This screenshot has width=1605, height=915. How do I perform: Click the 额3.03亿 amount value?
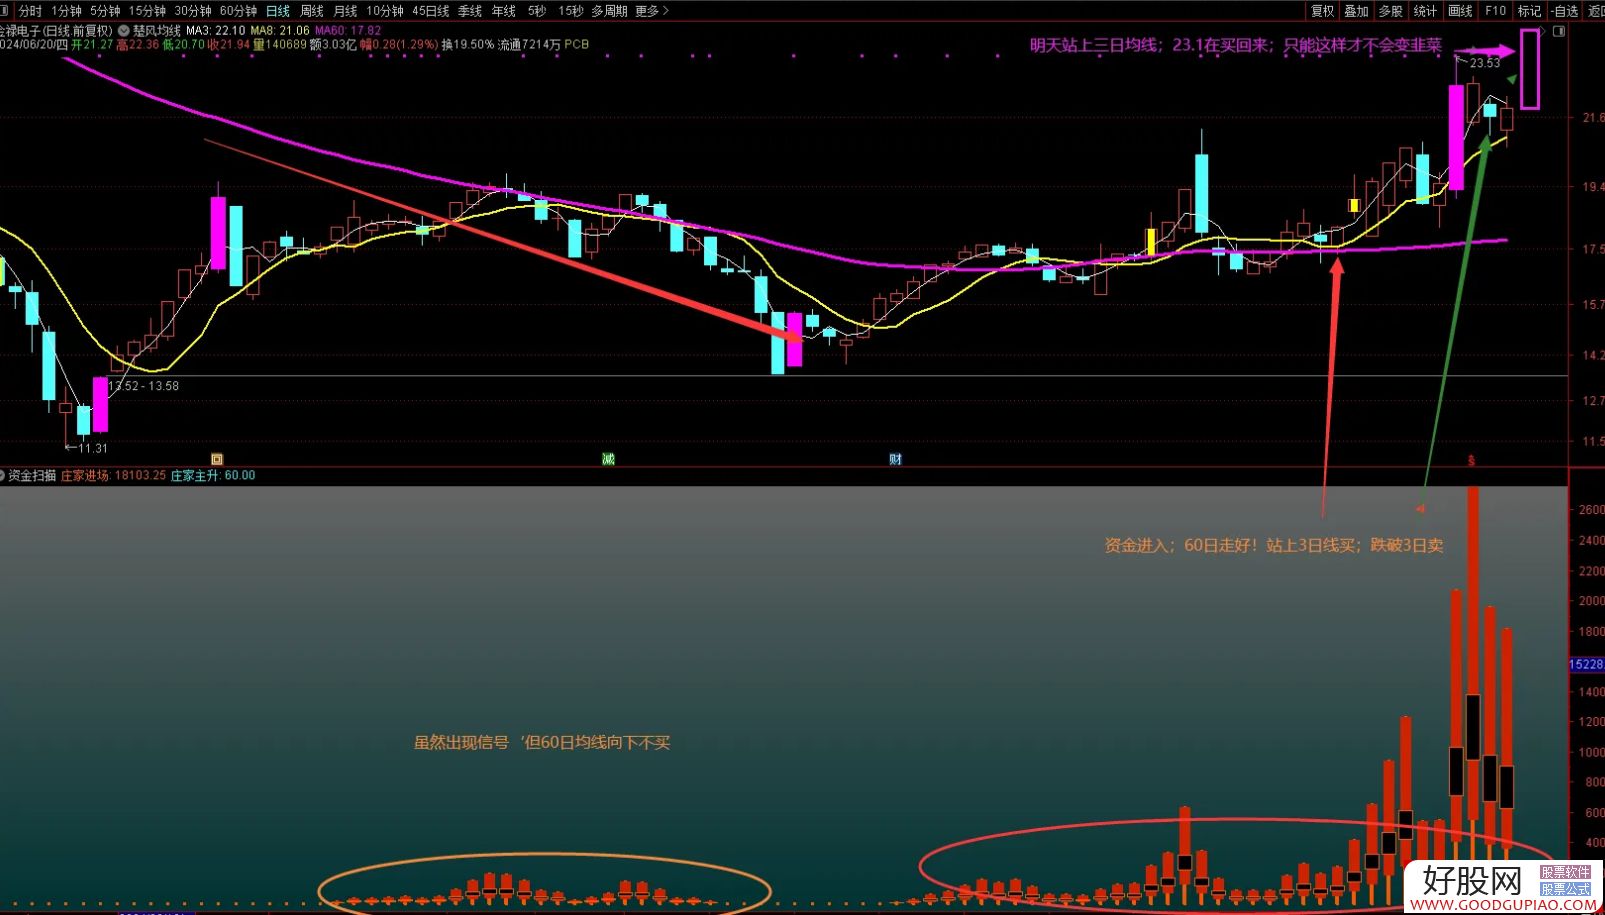[333, 45]
